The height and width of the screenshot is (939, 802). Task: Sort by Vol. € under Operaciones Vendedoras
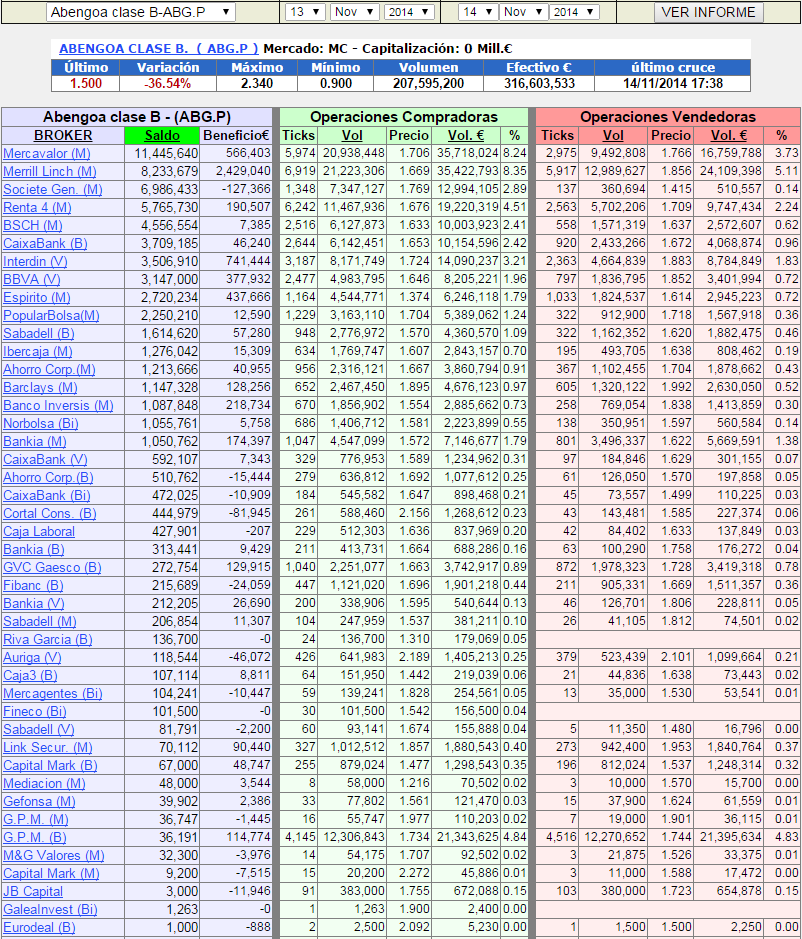point(730,135)
